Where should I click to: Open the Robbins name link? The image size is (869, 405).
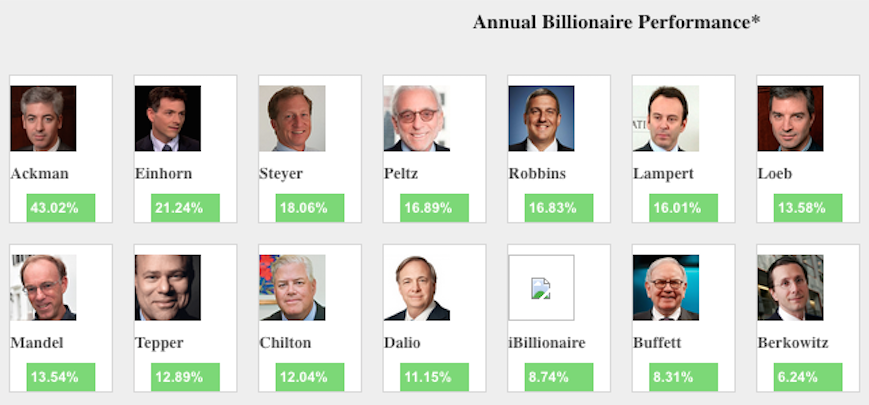(x=537, y=174)
